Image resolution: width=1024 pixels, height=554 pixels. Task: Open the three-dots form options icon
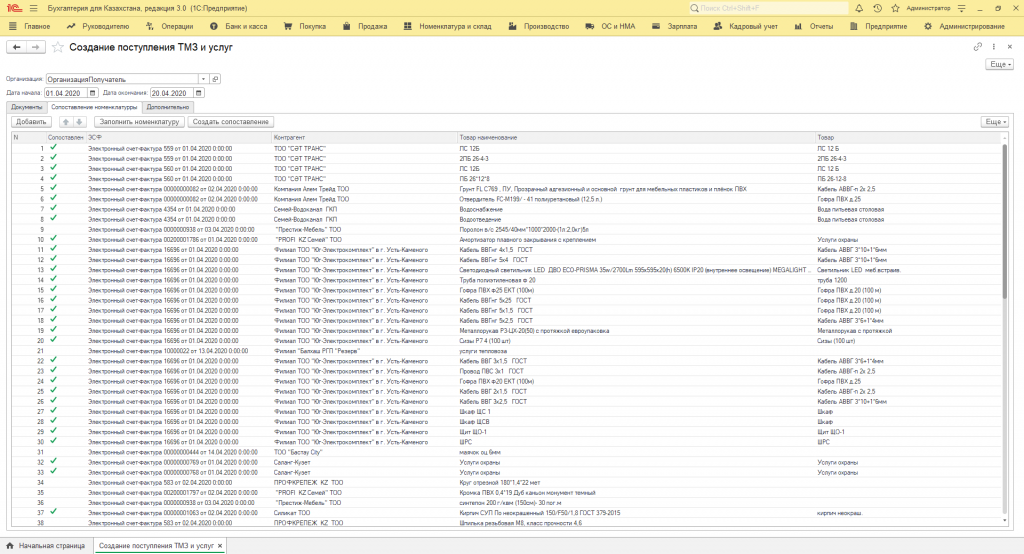[x=994, y=47]
